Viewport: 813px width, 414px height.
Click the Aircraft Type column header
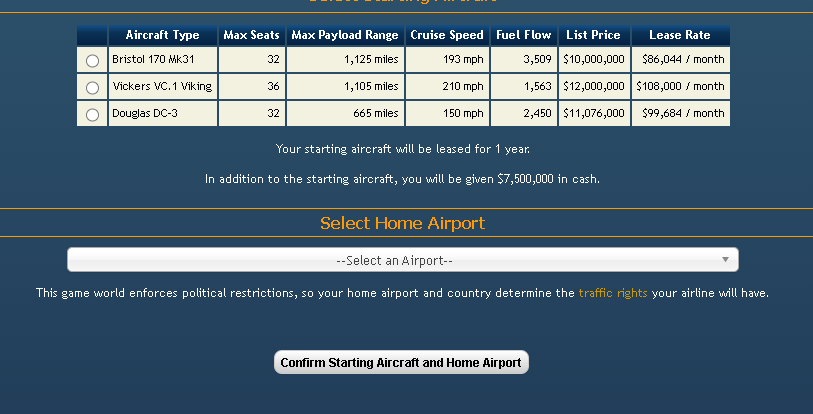[163, 35]
